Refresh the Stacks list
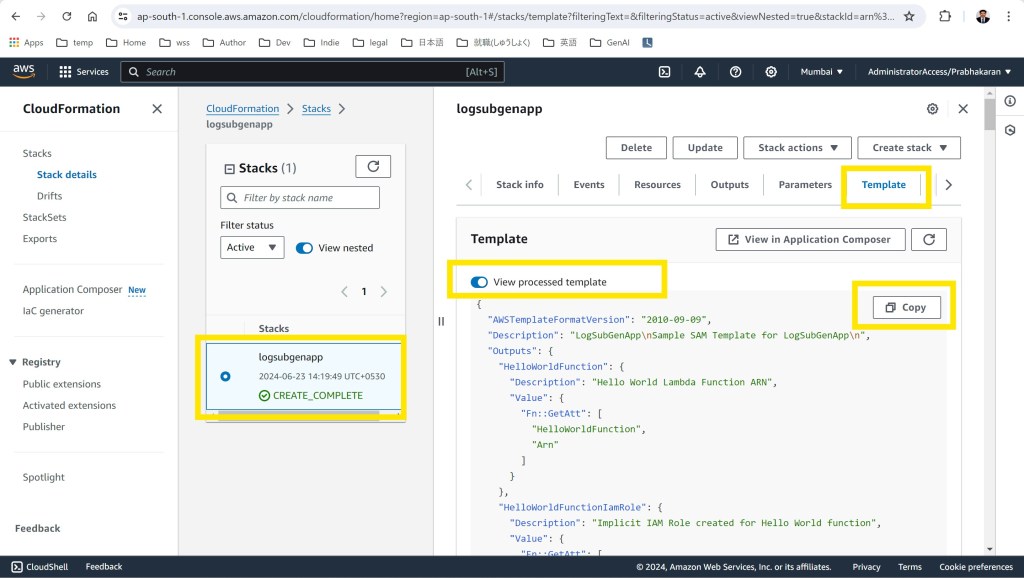 (x=373, y=167)
